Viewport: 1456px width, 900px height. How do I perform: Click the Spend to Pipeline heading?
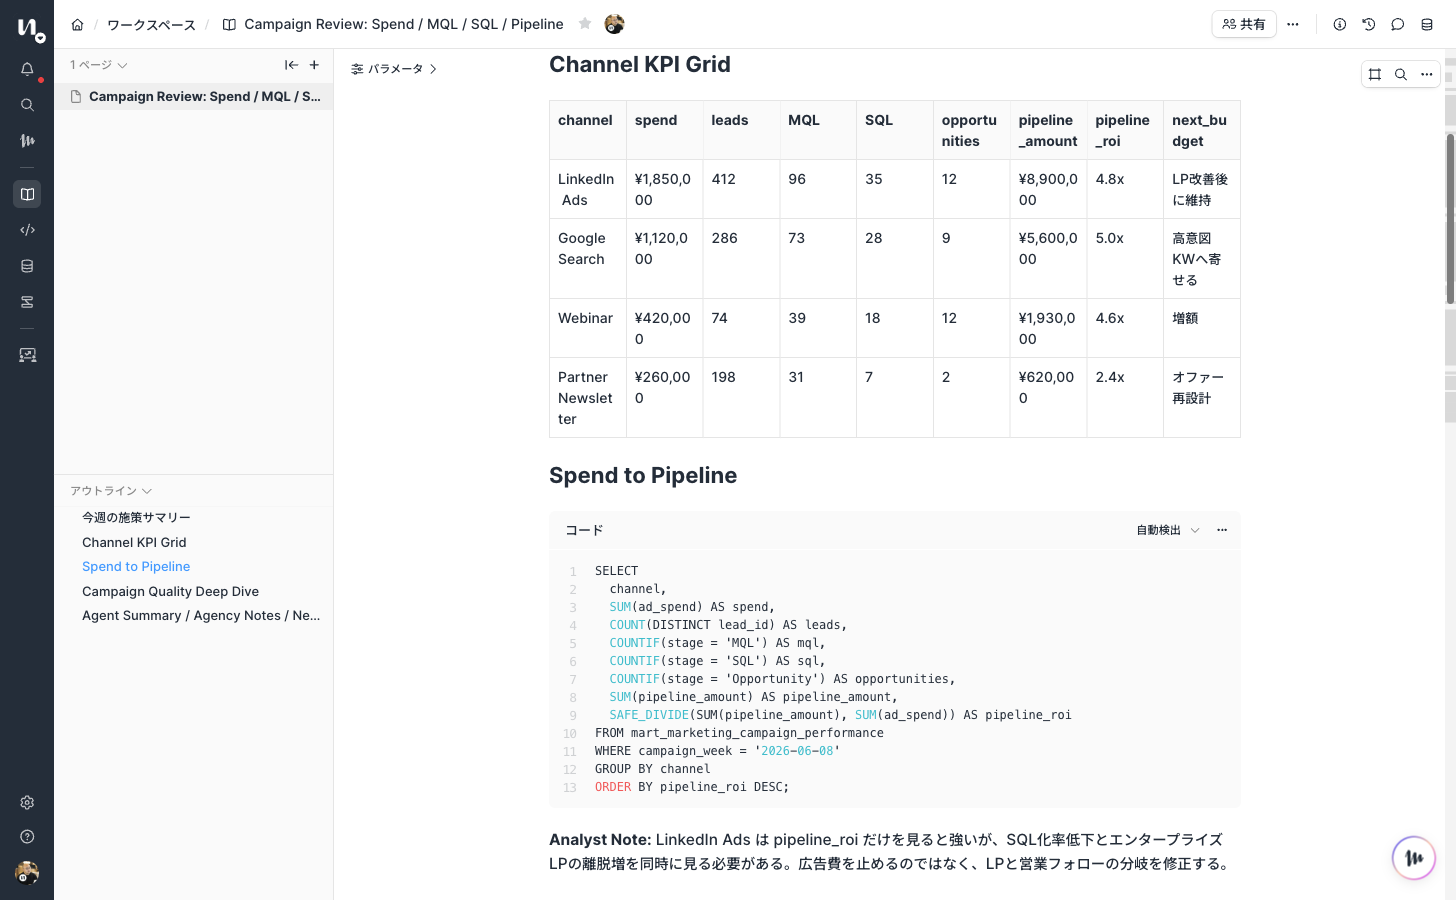[643, 475]
